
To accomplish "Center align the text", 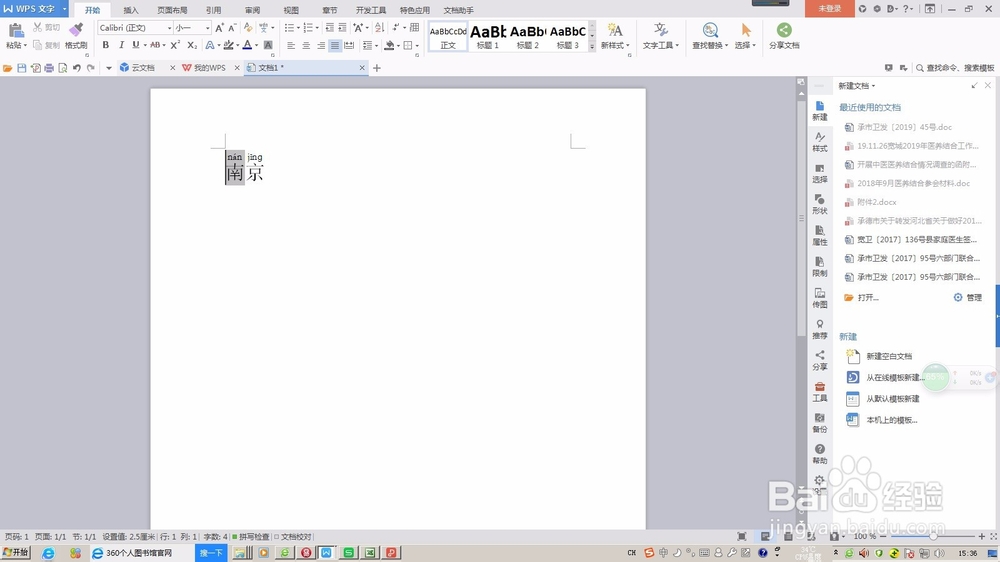I will [x=305, y=45].
